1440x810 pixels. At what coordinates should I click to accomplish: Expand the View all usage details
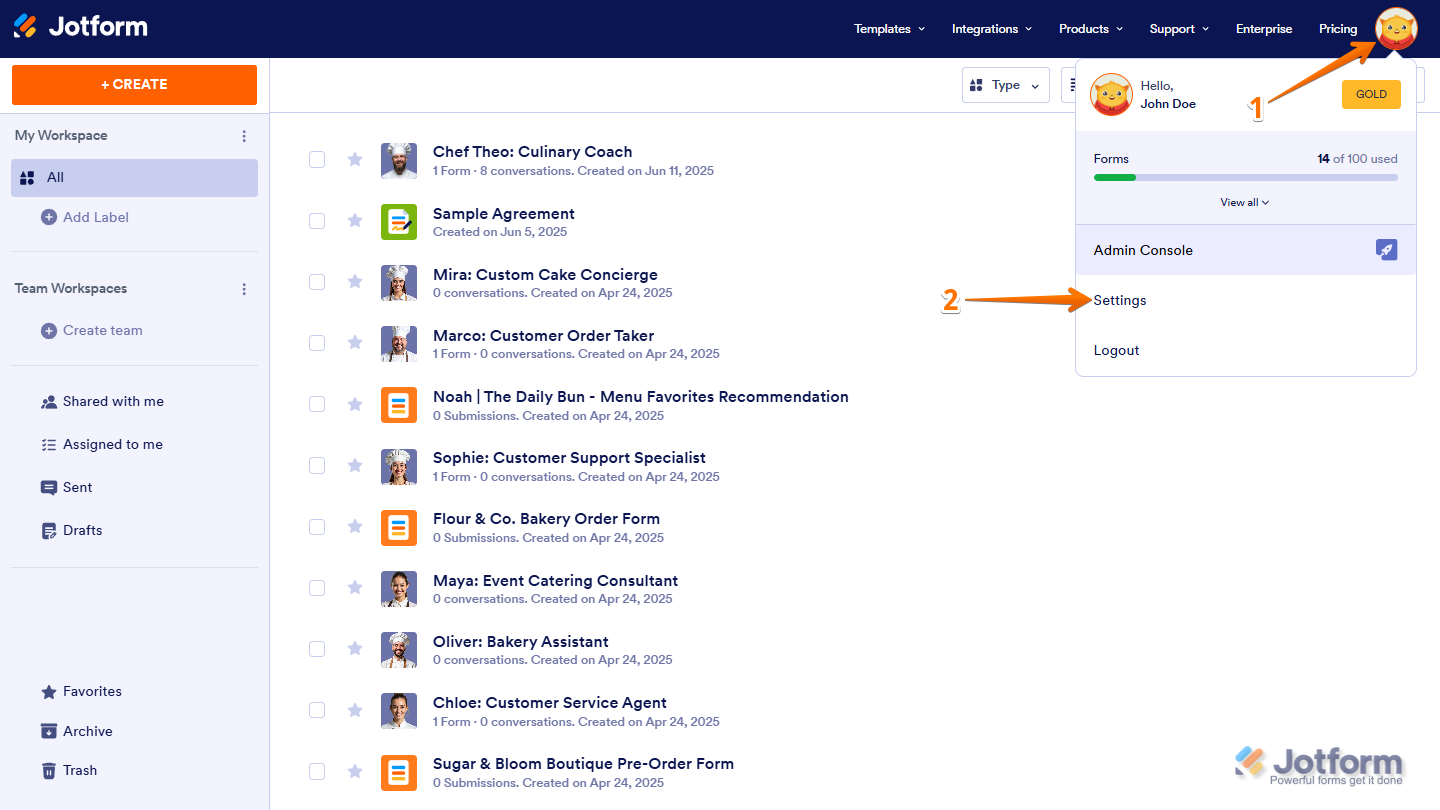click(x=1244, y=202)
